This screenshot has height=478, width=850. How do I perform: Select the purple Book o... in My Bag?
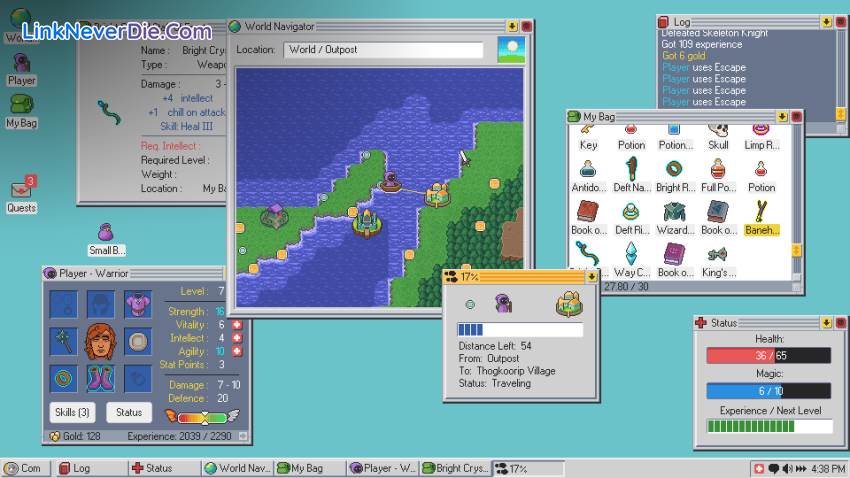(x=675, y=261)
